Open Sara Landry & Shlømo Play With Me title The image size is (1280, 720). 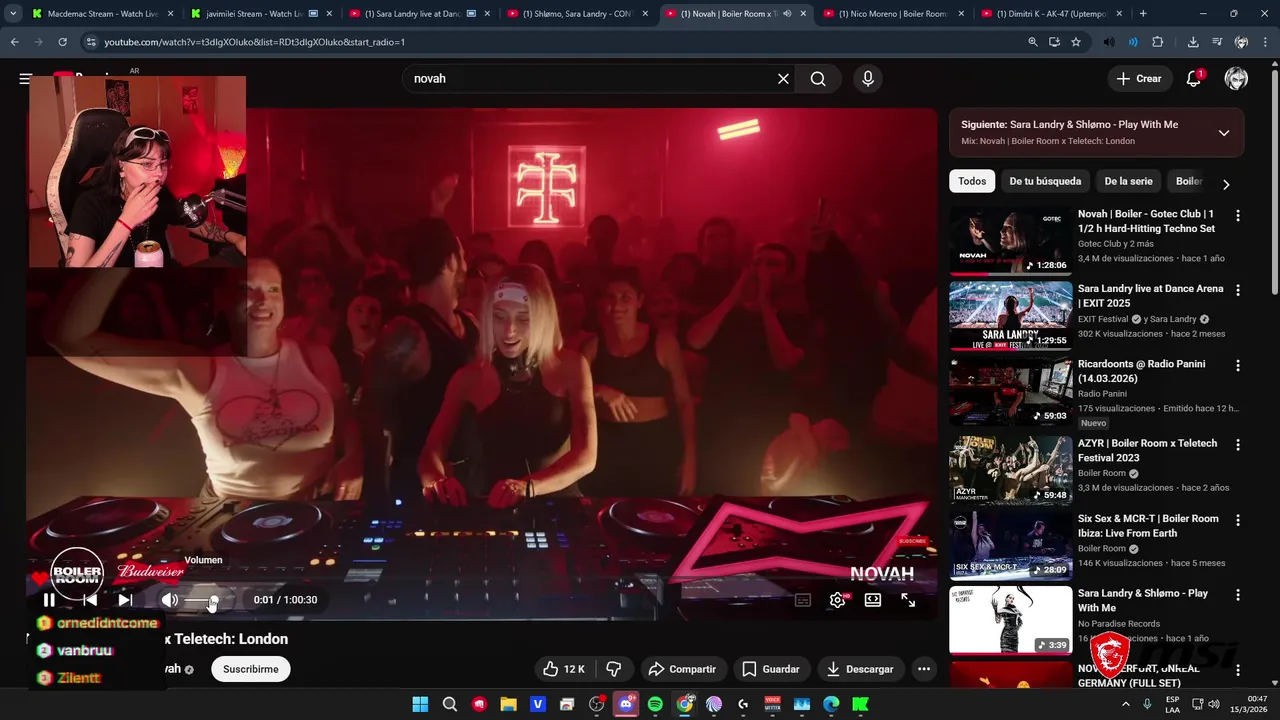(x=1143, y=600)
